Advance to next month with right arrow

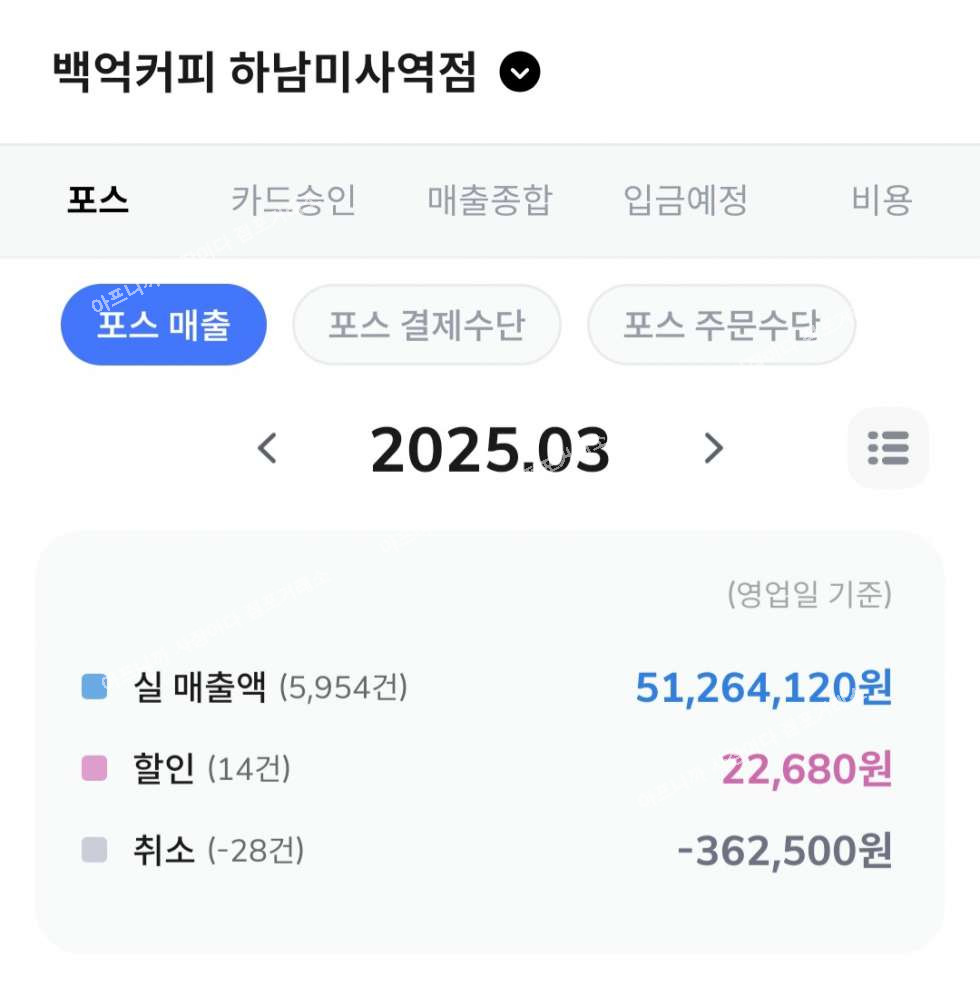(x=712, y=449)
